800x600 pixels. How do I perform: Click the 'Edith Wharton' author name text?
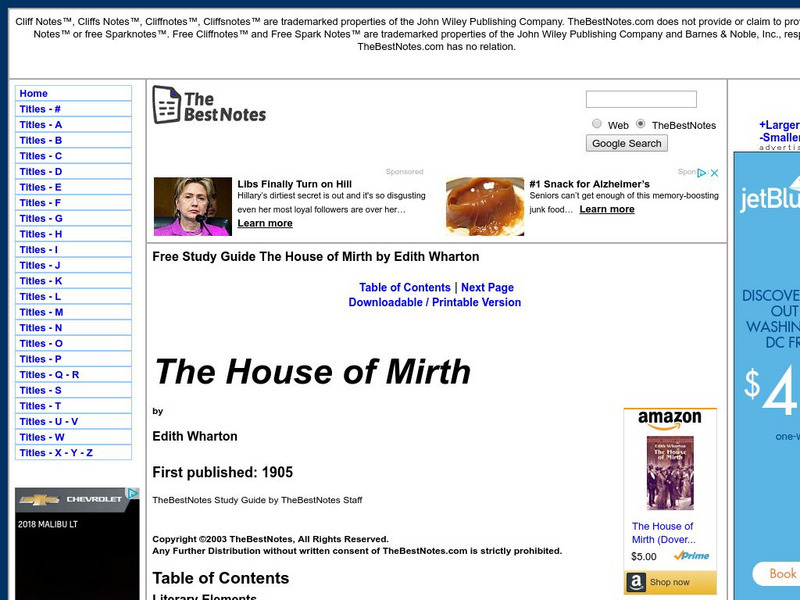click(x=195, y=436)
